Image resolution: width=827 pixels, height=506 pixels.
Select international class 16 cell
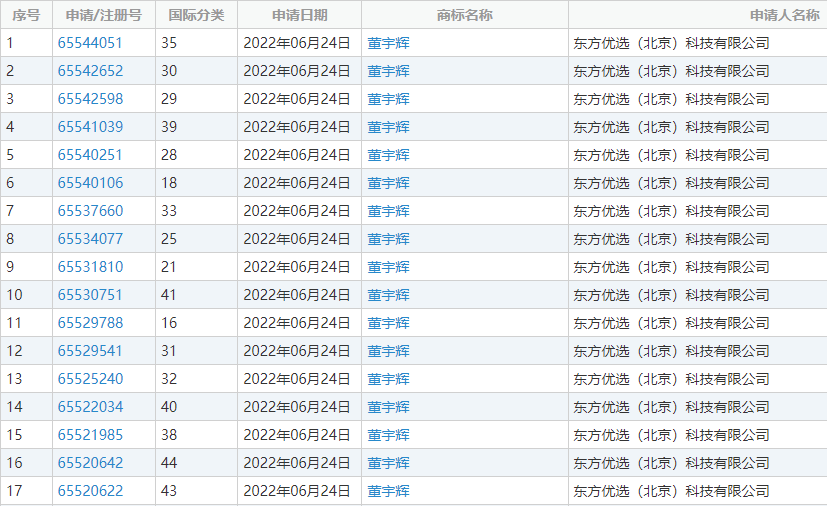[196, 322]
